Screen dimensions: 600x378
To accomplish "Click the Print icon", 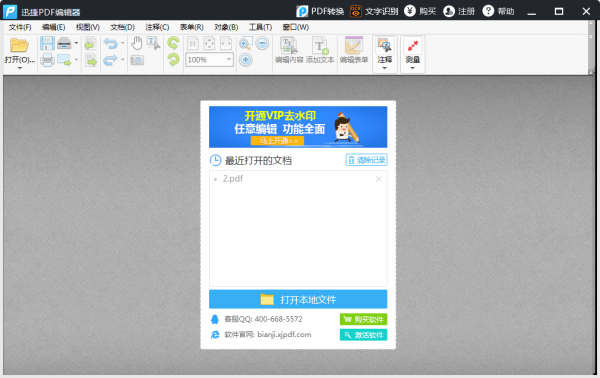I will 47,60.
